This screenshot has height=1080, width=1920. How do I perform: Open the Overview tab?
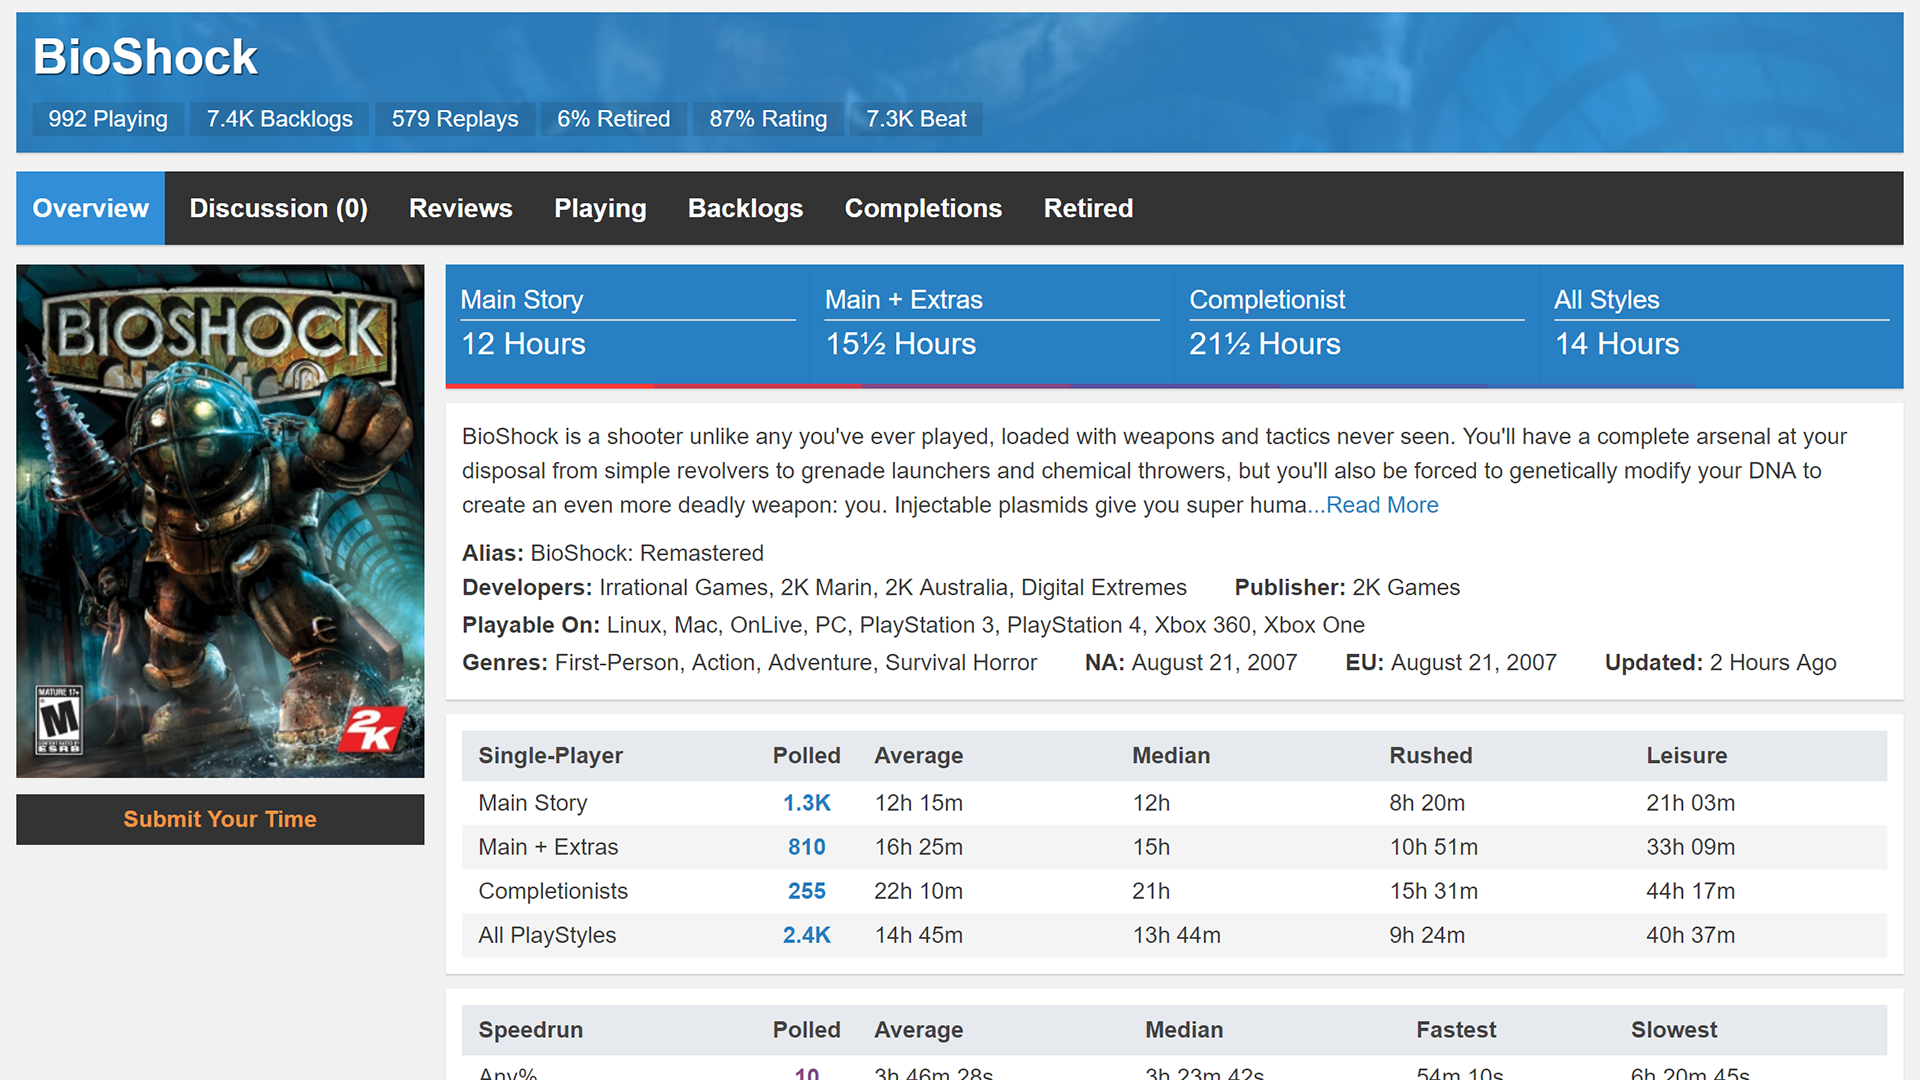click(x=90, y=208)
